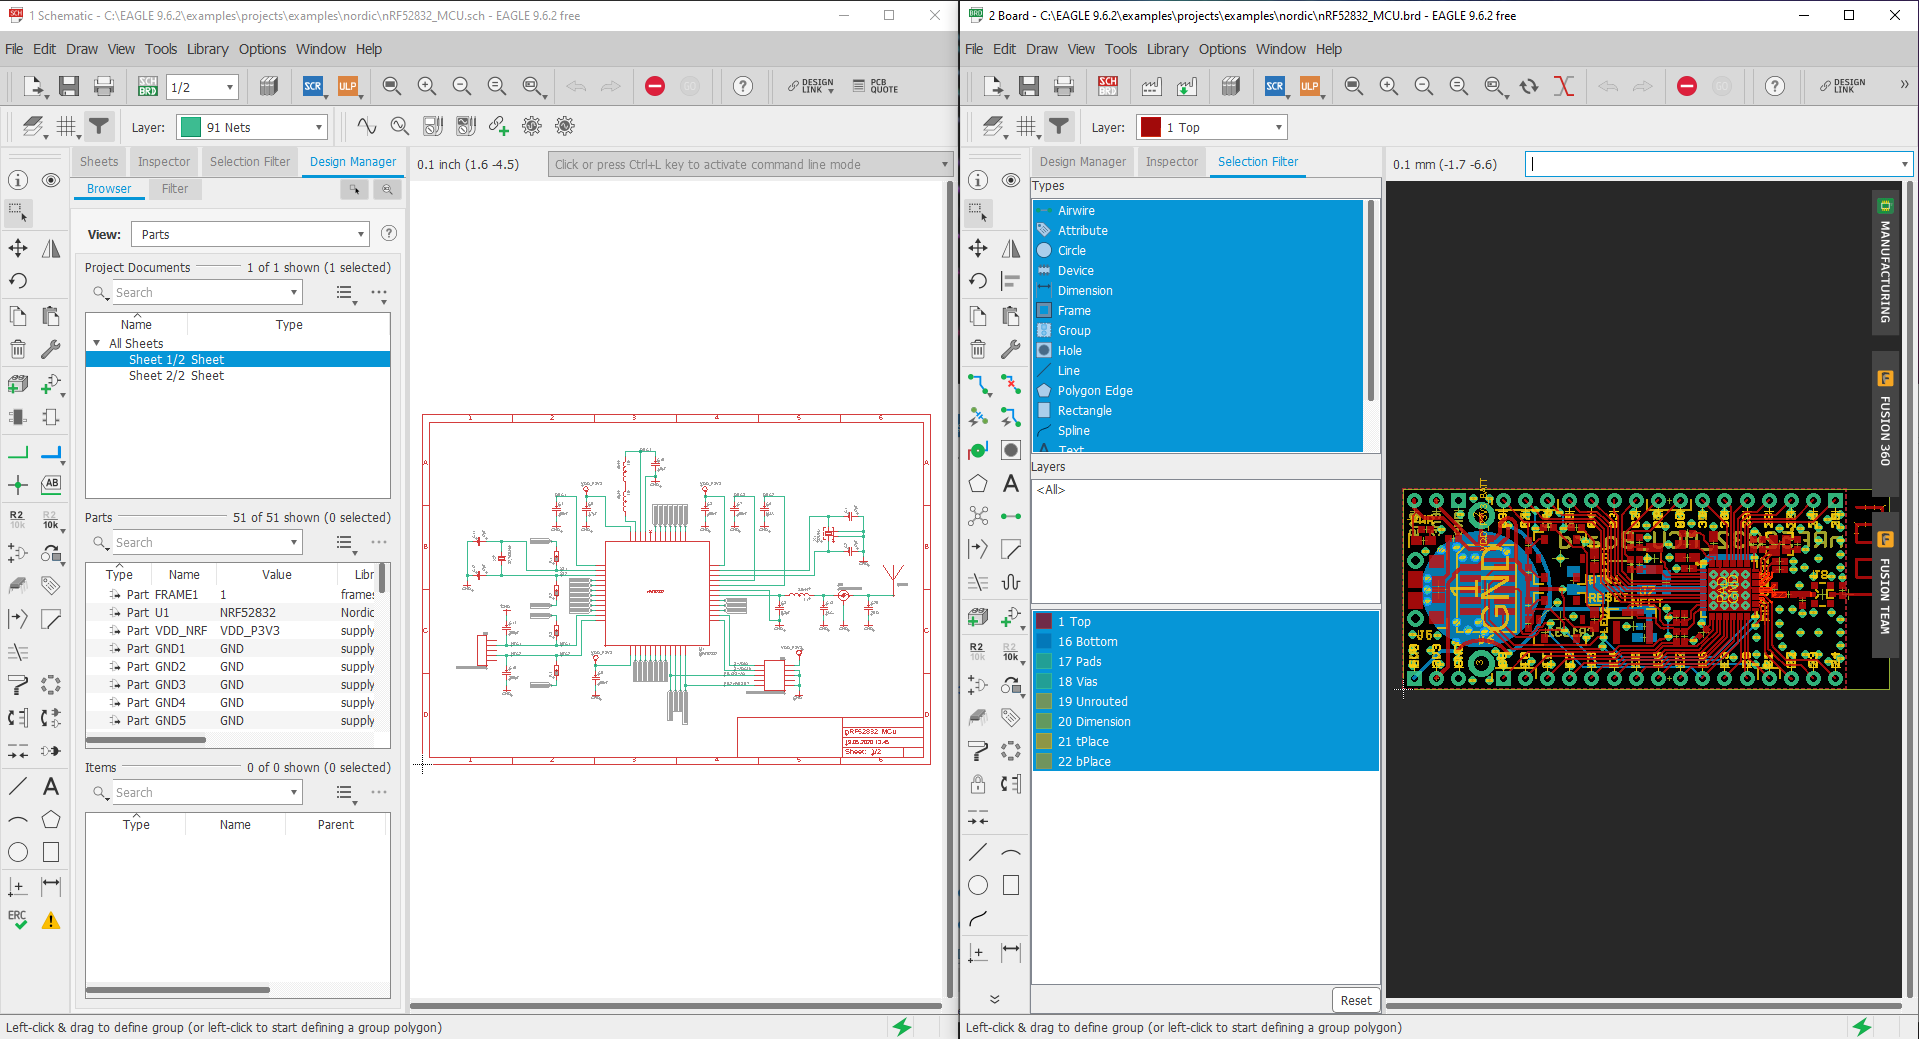Switch to board with SCH/BRD icon
1919x1039 pixels.
pos(147,87)
